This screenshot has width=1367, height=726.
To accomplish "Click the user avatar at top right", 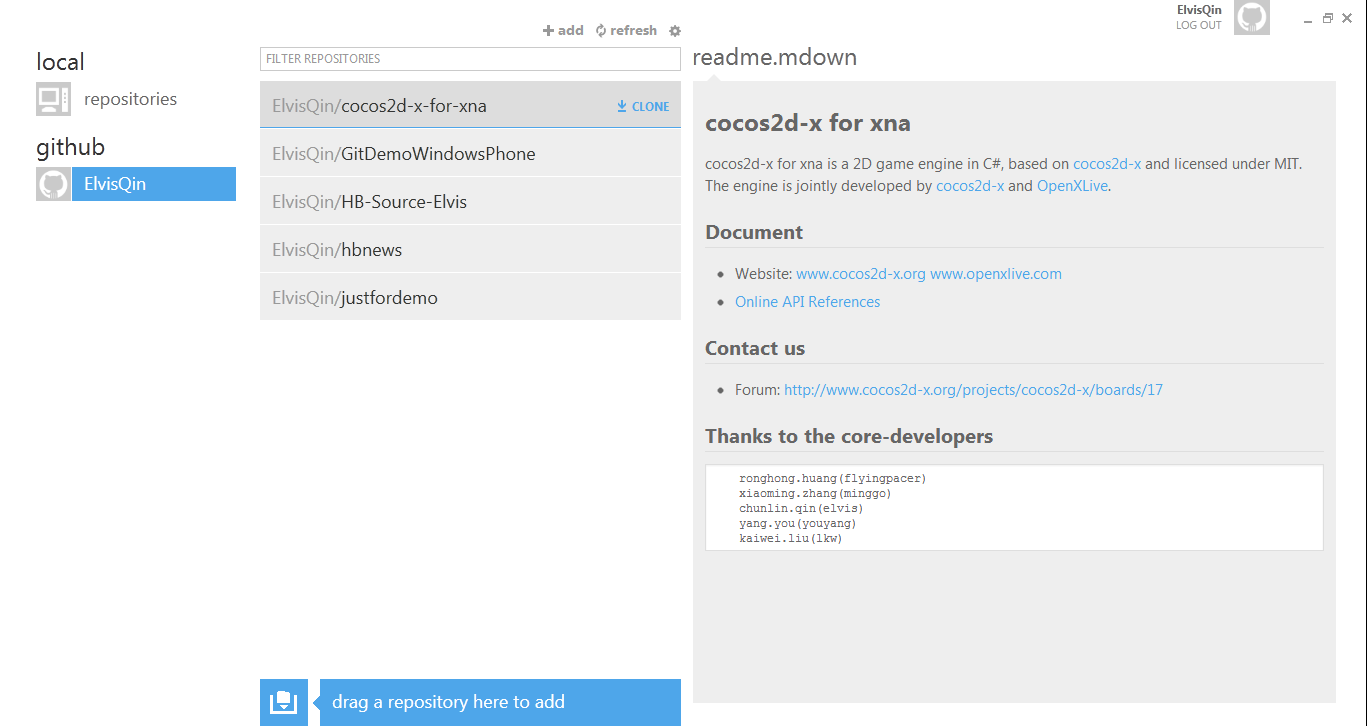I will [x=1251, y=18].
